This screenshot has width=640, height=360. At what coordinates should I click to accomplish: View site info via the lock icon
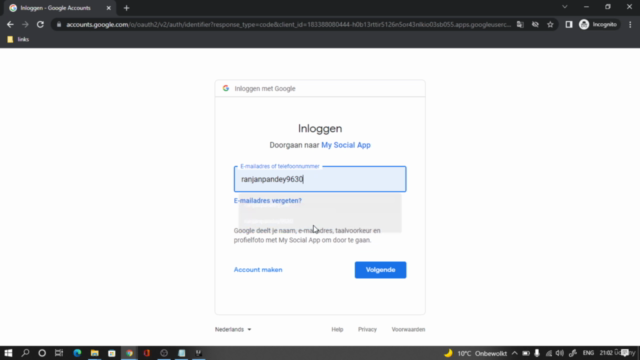point(59,24)
